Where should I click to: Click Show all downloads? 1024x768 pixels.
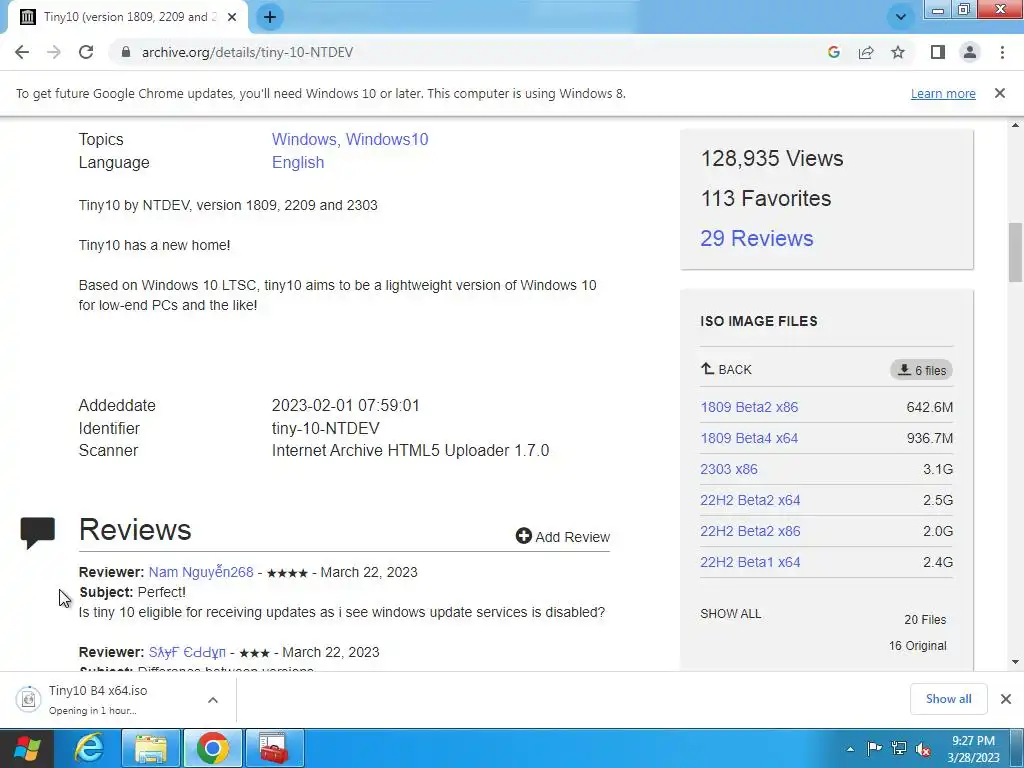point(948,699)
